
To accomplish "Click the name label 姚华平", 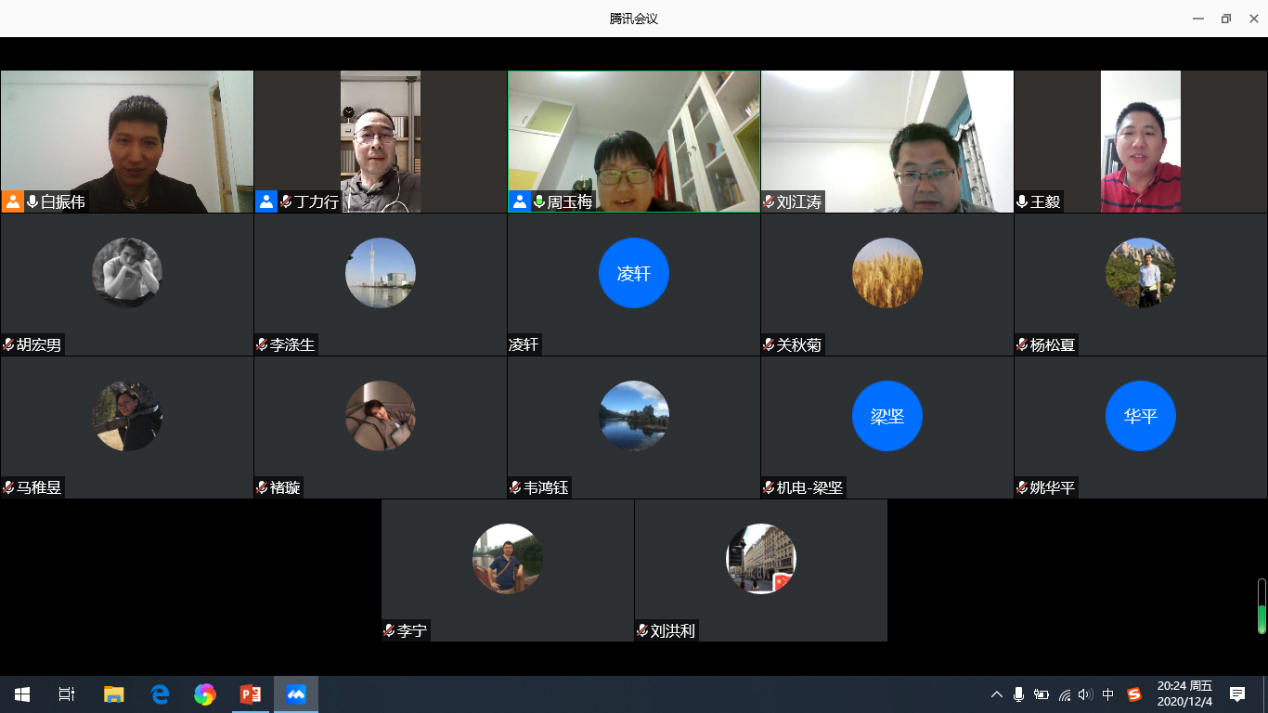I will pos(1053,488).
